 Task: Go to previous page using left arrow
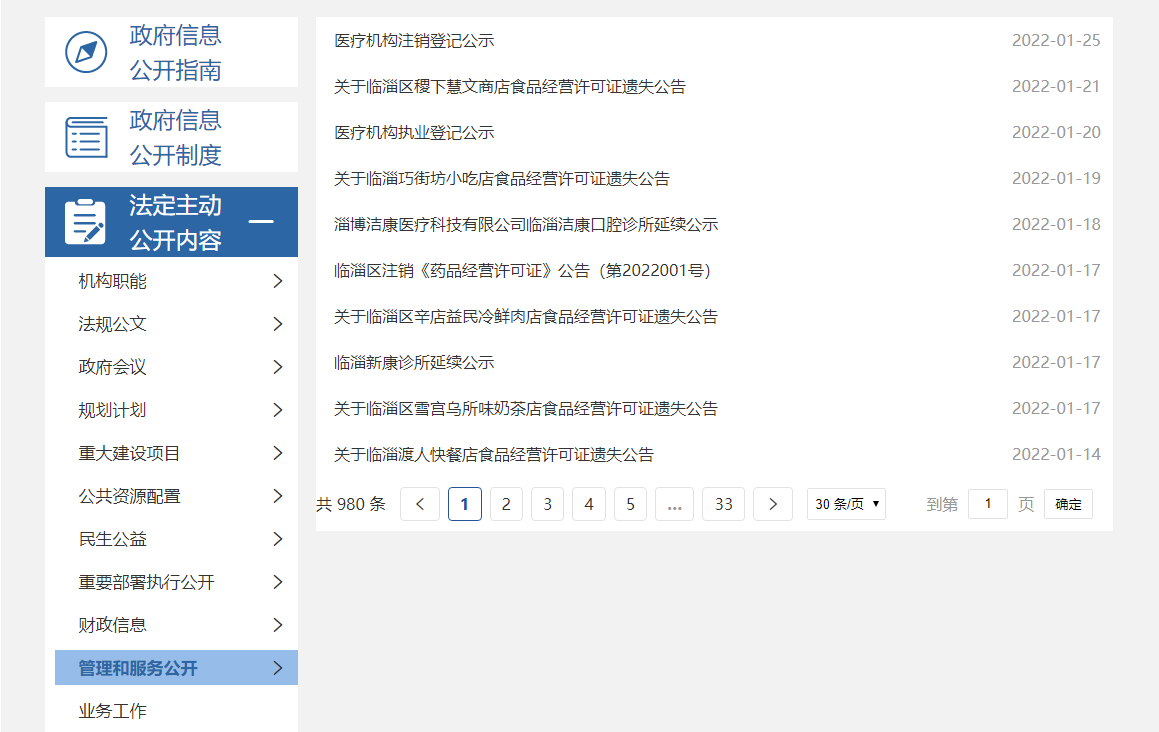[420, 504]
